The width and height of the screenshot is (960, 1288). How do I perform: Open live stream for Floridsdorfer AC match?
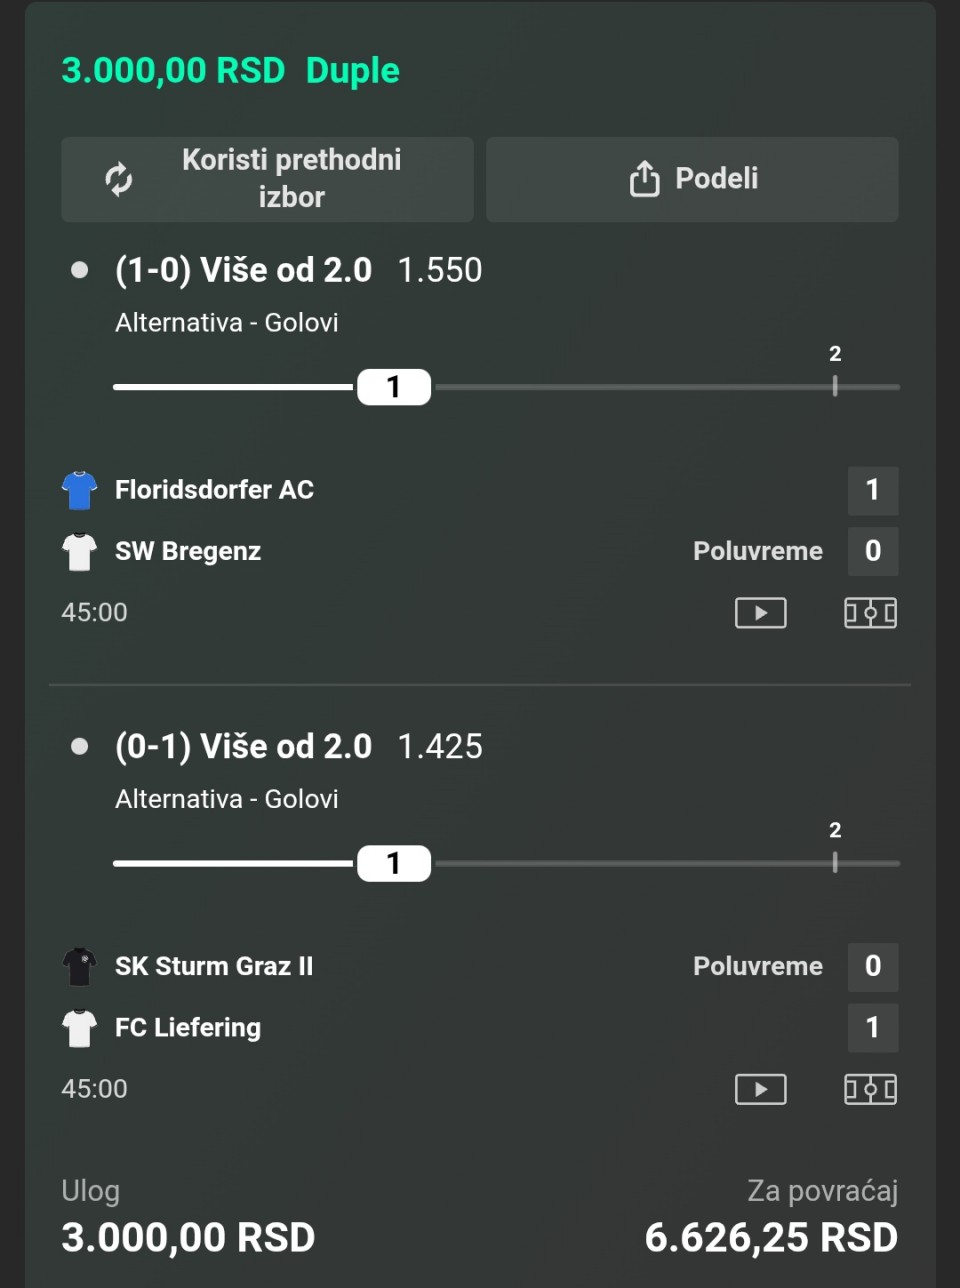(760, 613)
